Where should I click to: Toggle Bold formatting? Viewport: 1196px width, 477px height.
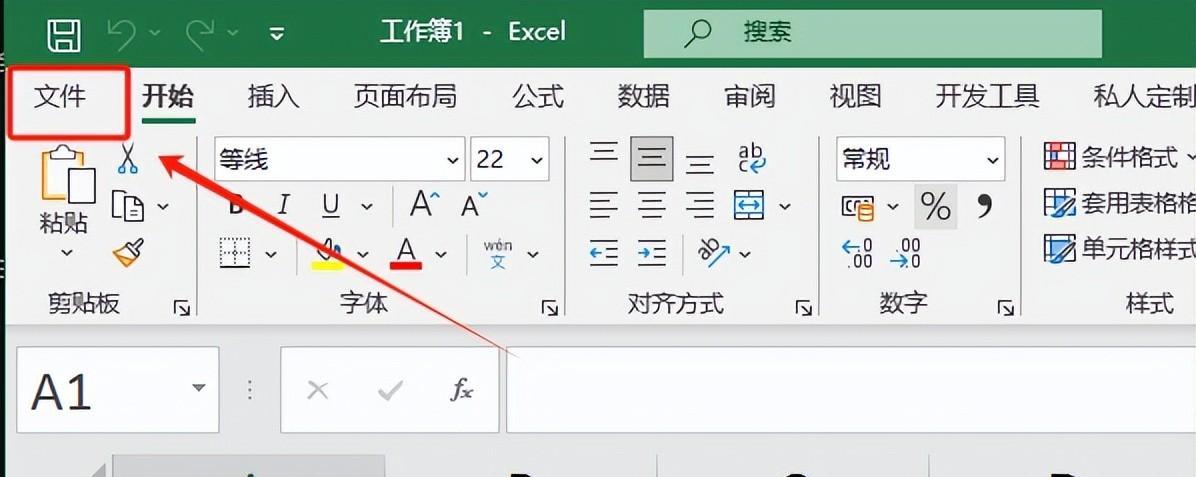point(236,205)
